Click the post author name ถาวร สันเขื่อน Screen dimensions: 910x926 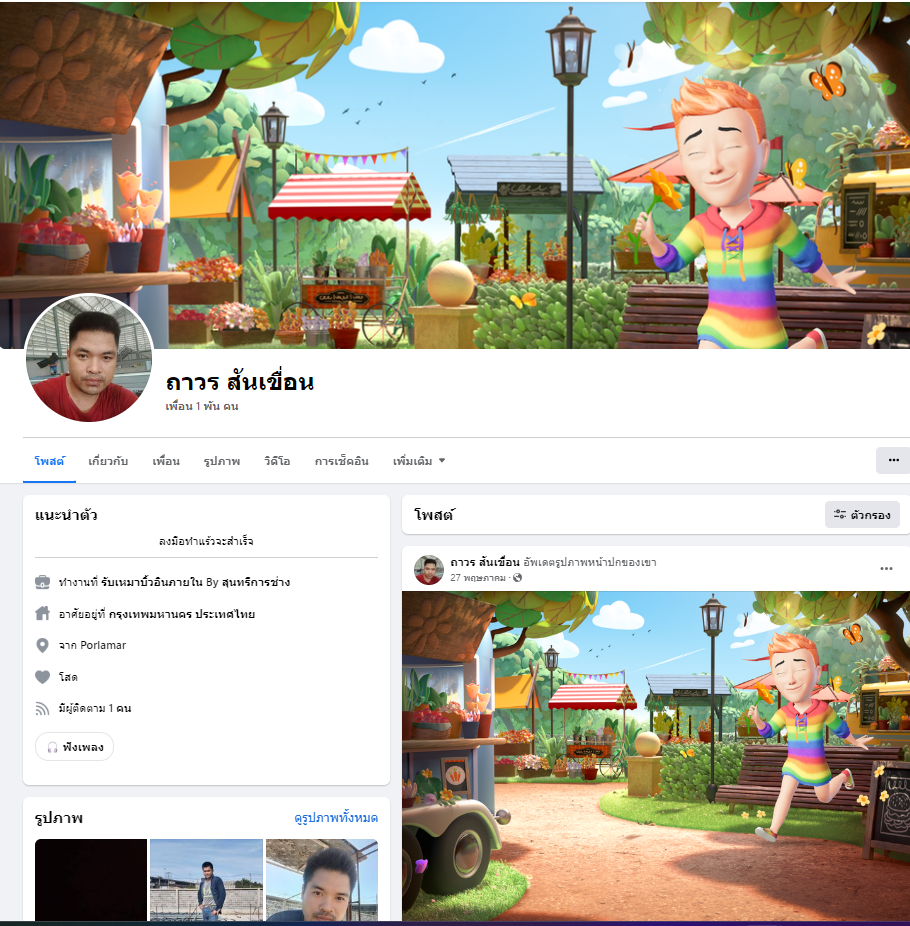(485, 562)
